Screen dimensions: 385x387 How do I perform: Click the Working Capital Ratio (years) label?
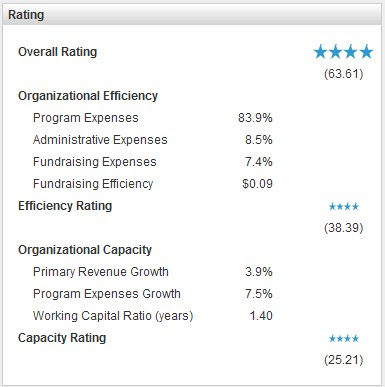(113, 316)
